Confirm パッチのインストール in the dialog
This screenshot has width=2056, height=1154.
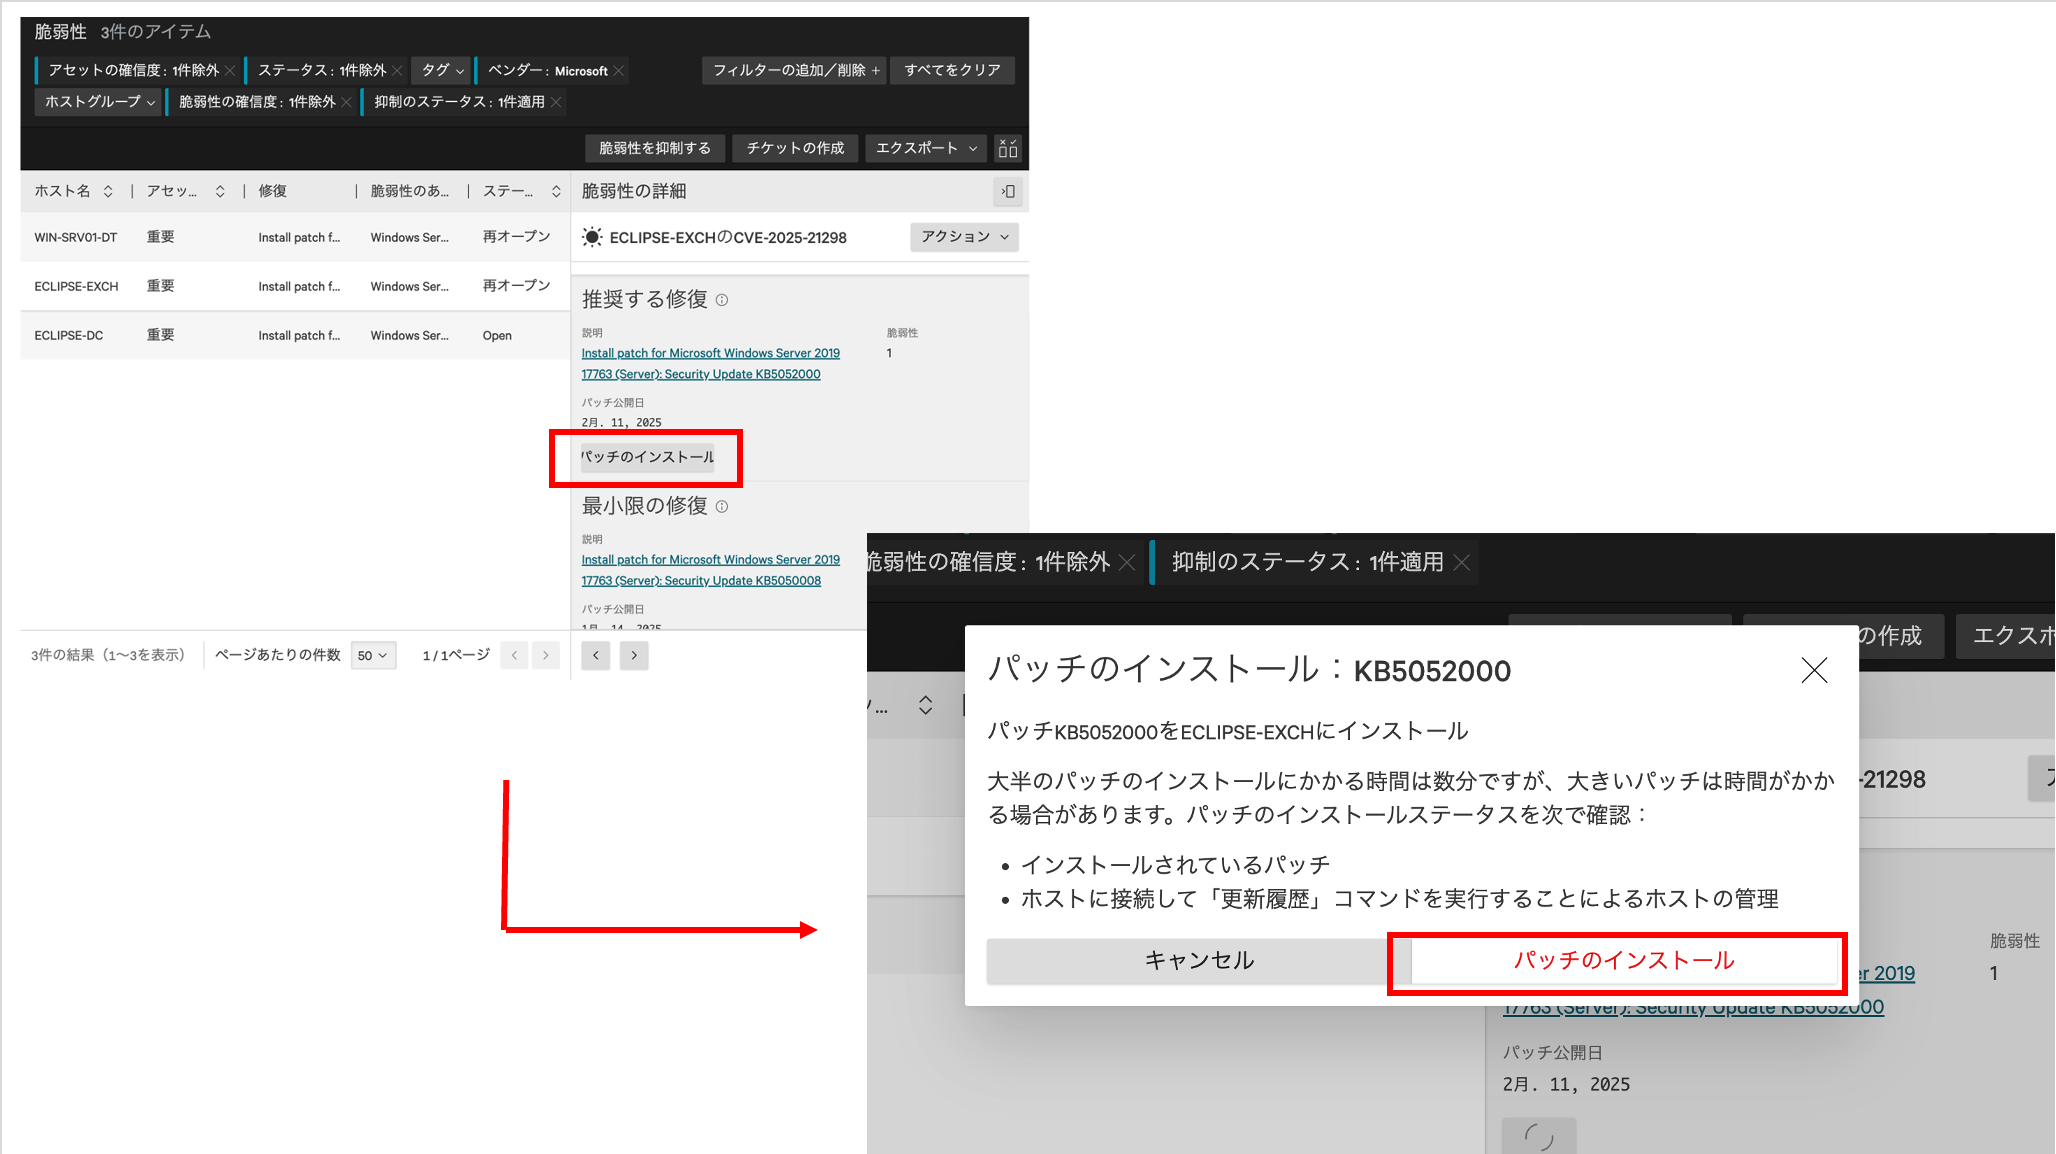[x=1624, y=961]
